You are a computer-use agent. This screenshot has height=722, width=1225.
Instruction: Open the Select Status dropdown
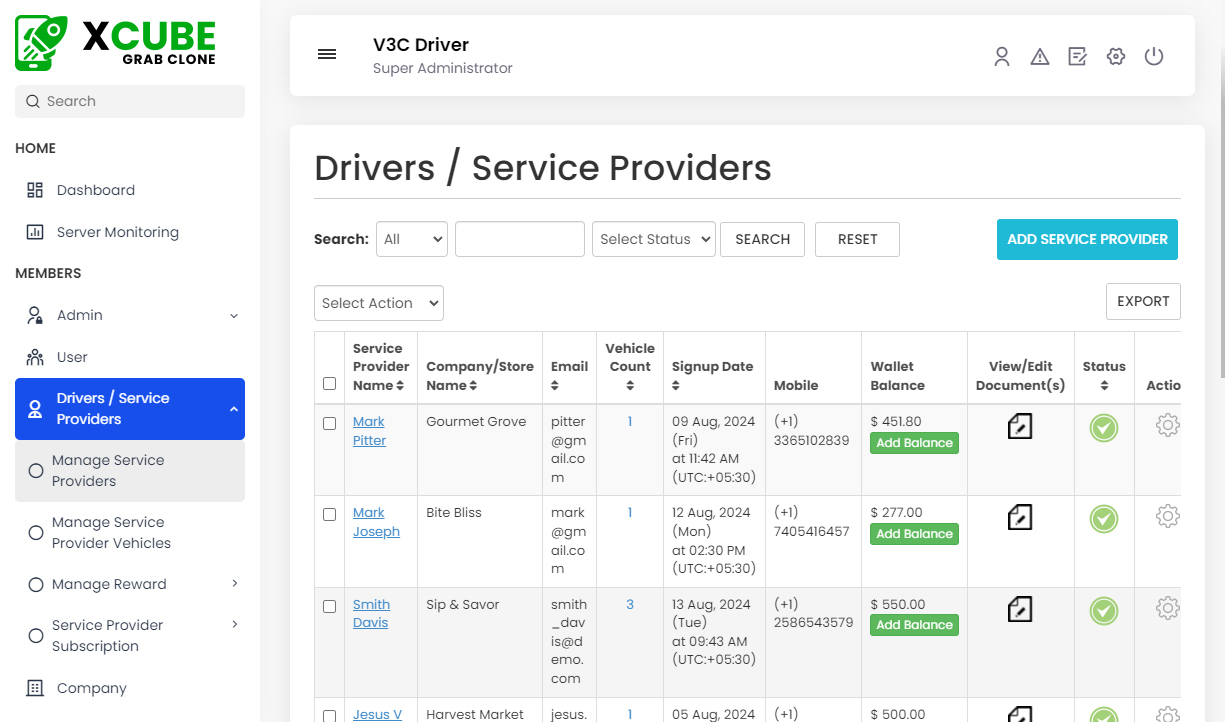pyautogui.click(x=653, y=239)
